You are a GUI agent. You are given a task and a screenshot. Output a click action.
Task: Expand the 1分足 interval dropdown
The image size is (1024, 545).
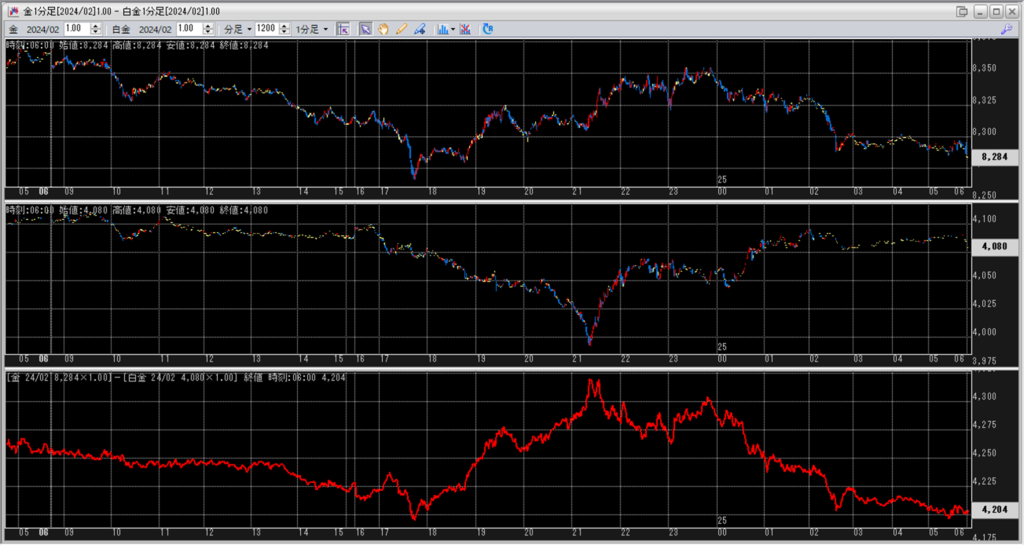click(x=312, y=29)
